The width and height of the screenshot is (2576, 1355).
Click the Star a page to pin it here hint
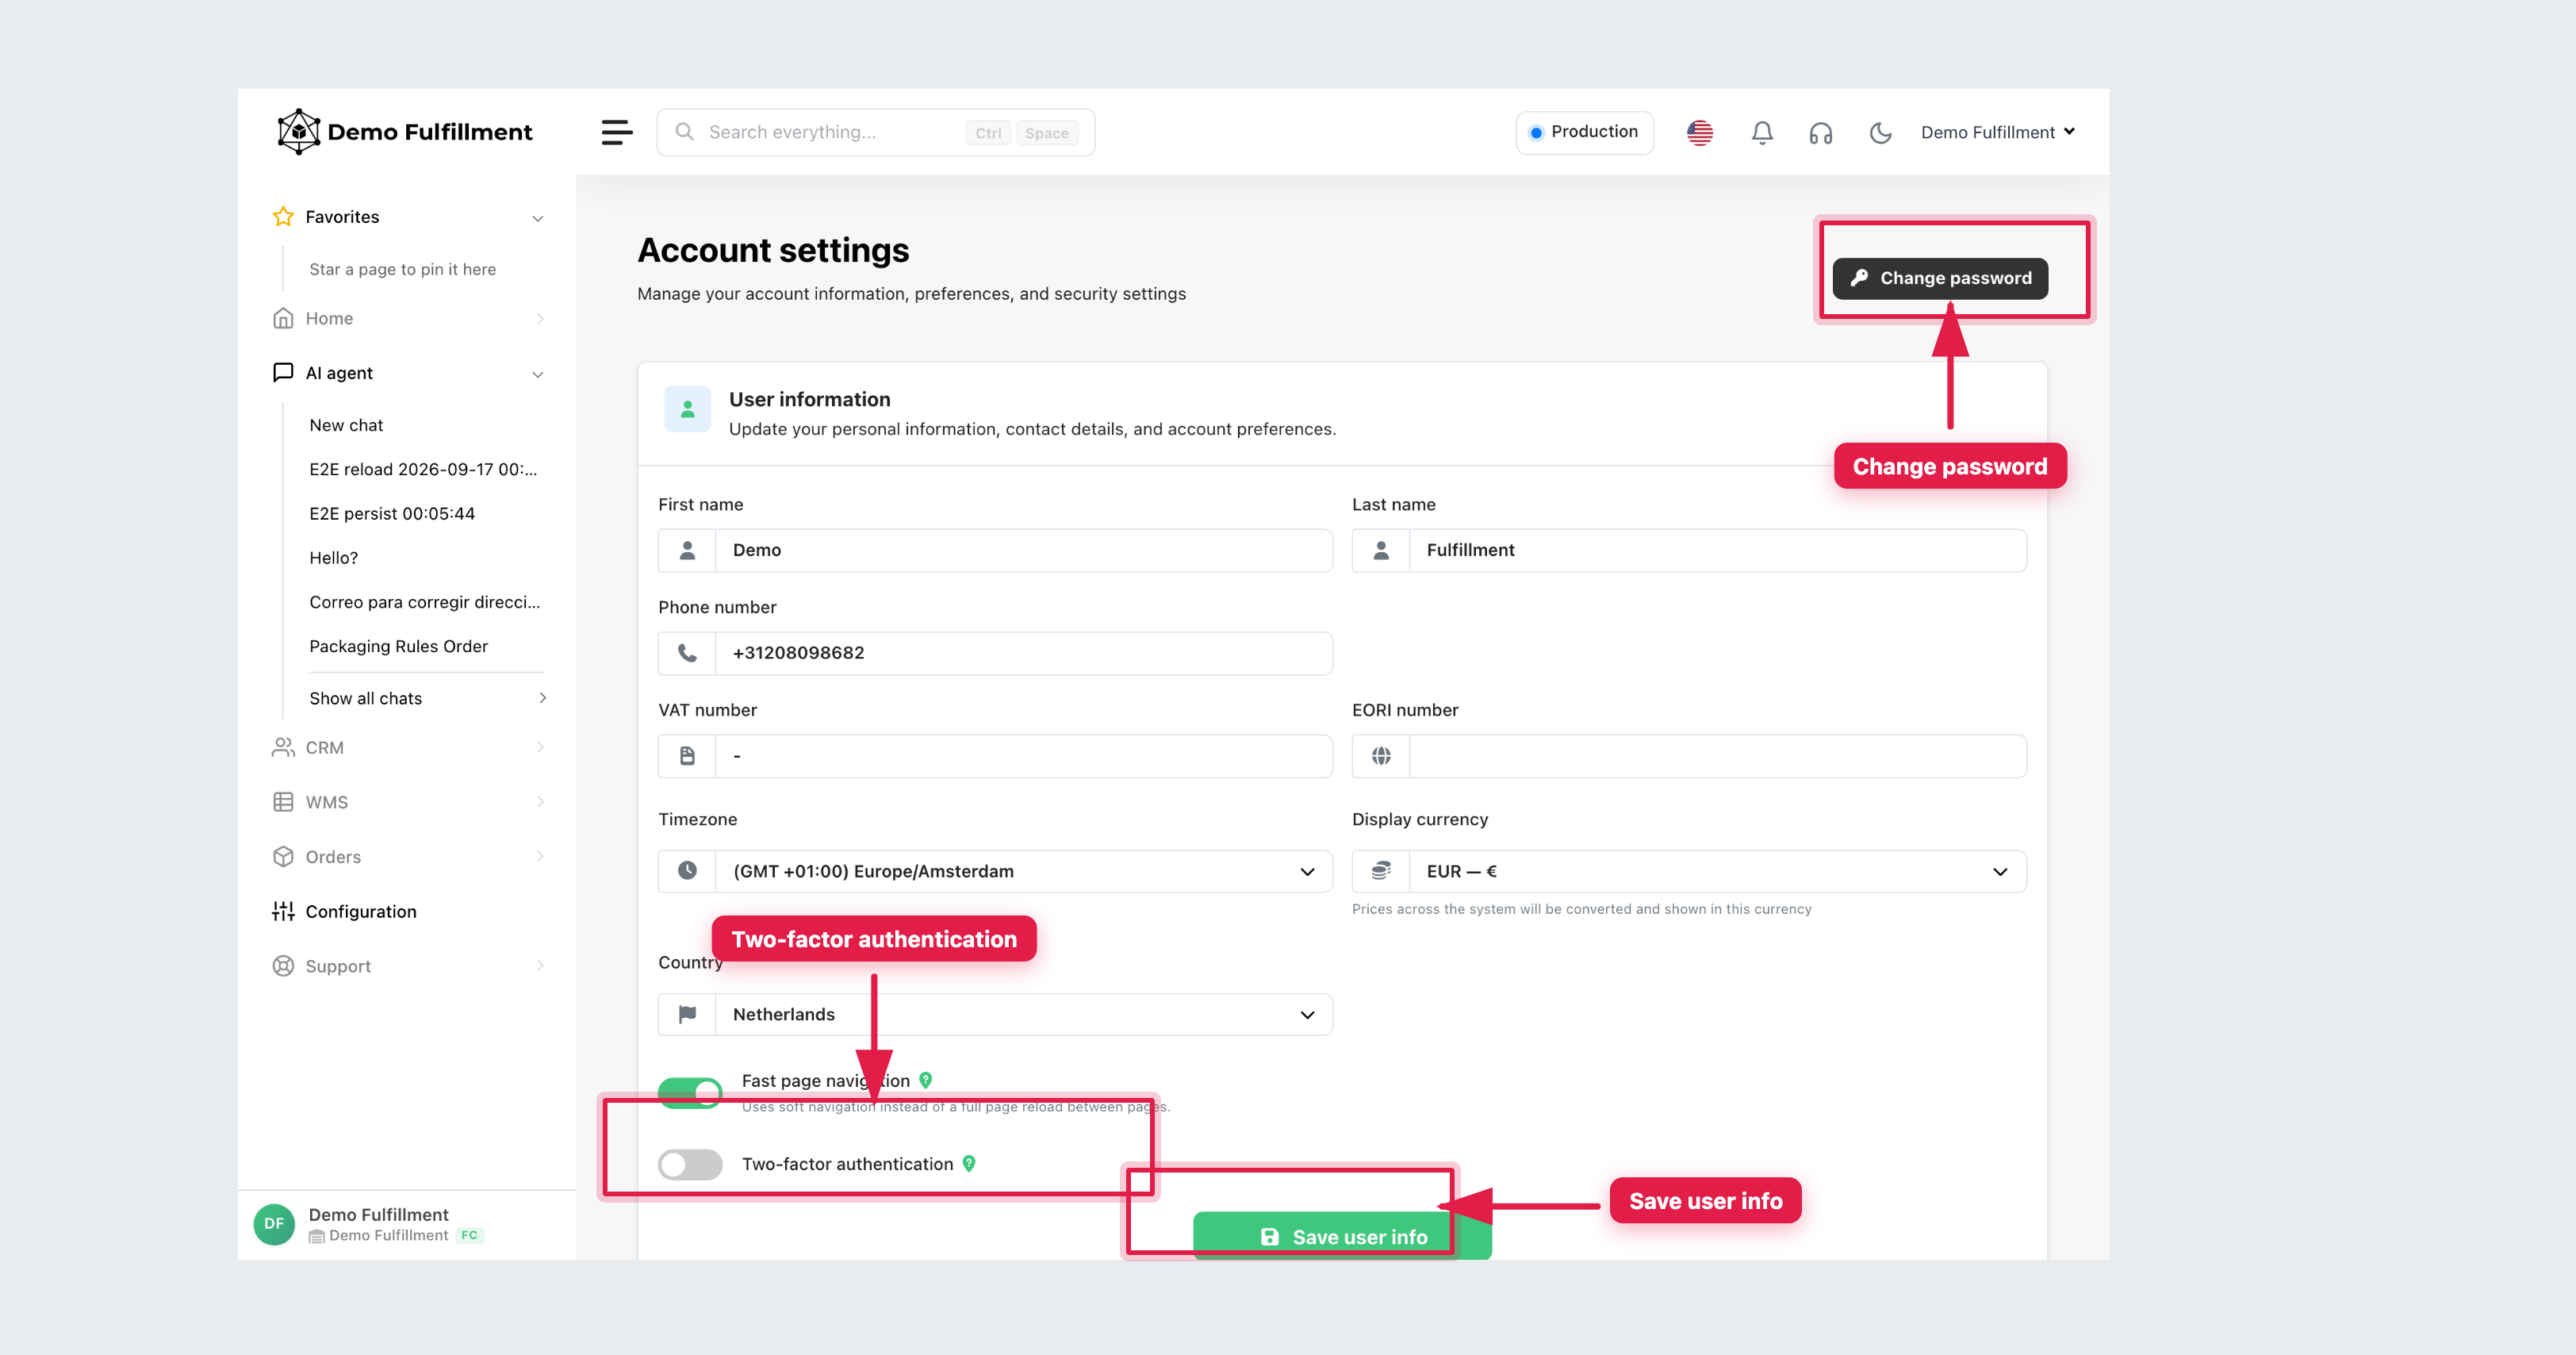click(x=402, y=269)
